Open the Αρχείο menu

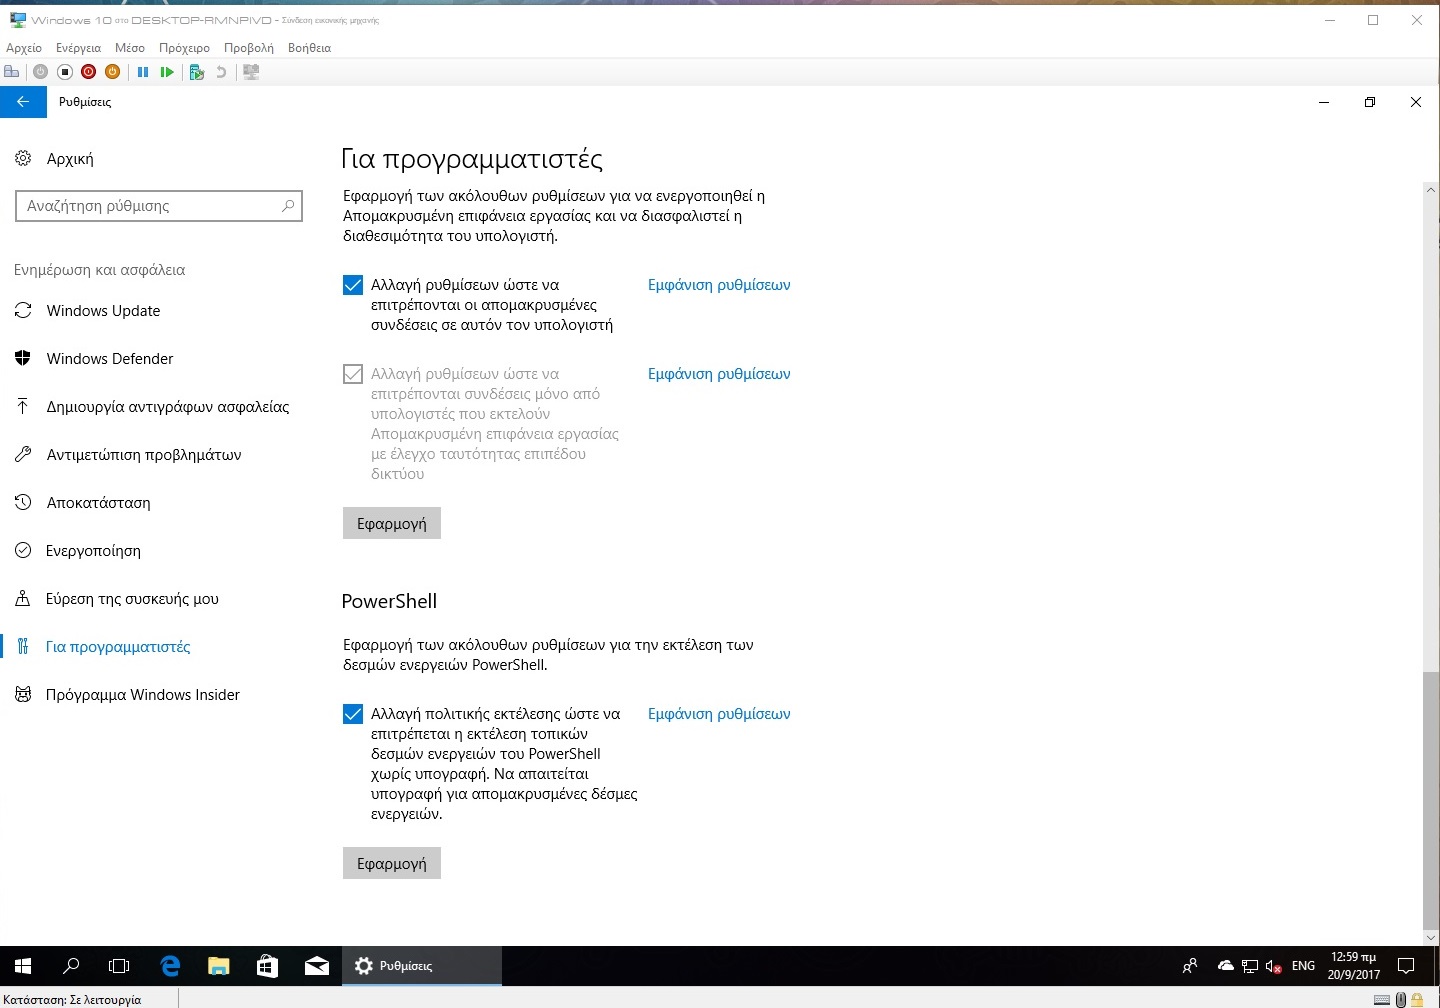point(24,48)
